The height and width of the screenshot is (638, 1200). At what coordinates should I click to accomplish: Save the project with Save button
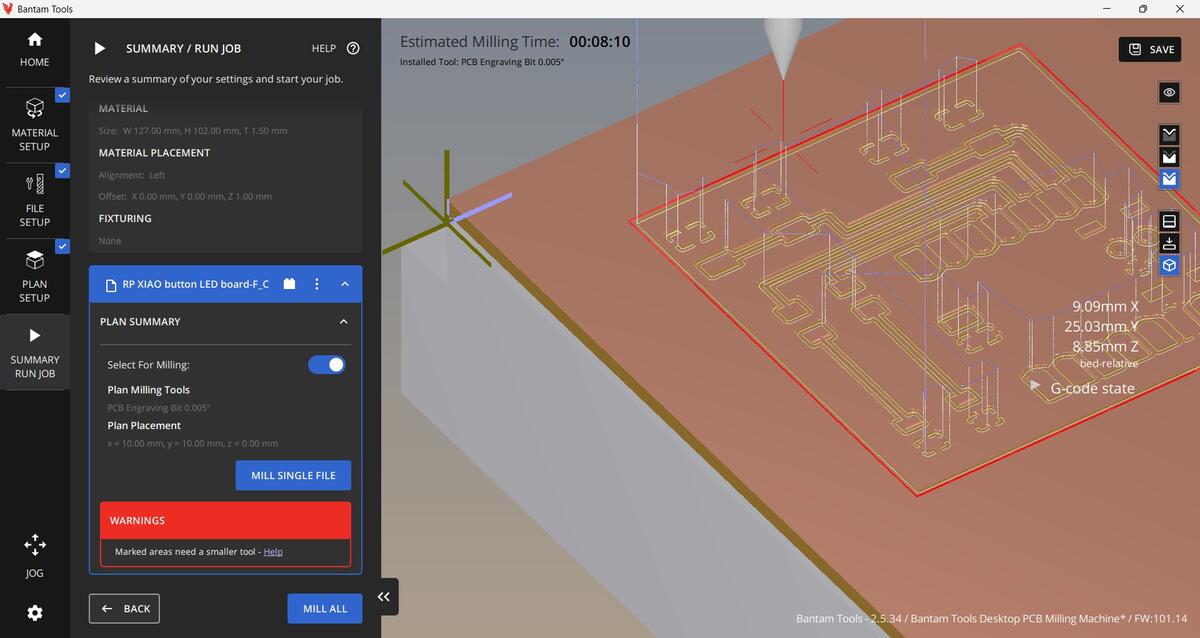(1150, 49)
